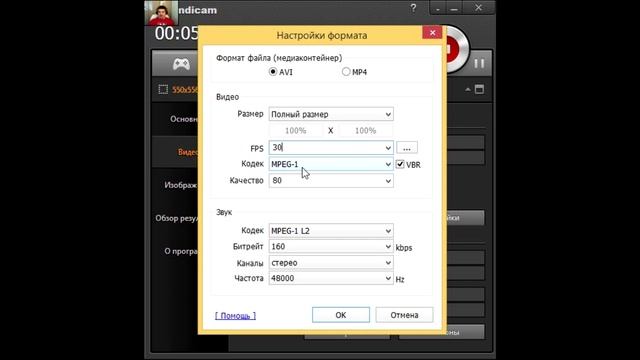The image size is (640, 360).
Task: Open the Основные tab in Bandicam sidebar
Action: pyautogui.click(x=184, y=119)
